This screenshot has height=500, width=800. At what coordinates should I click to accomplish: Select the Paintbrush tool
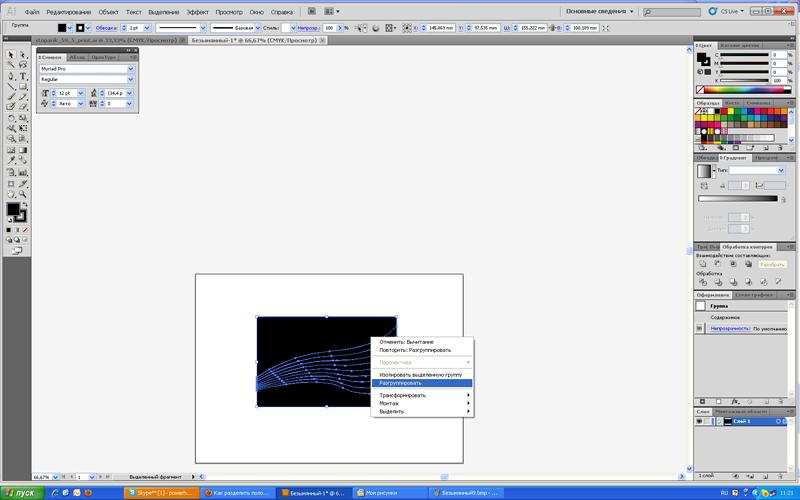pos(11,96)
